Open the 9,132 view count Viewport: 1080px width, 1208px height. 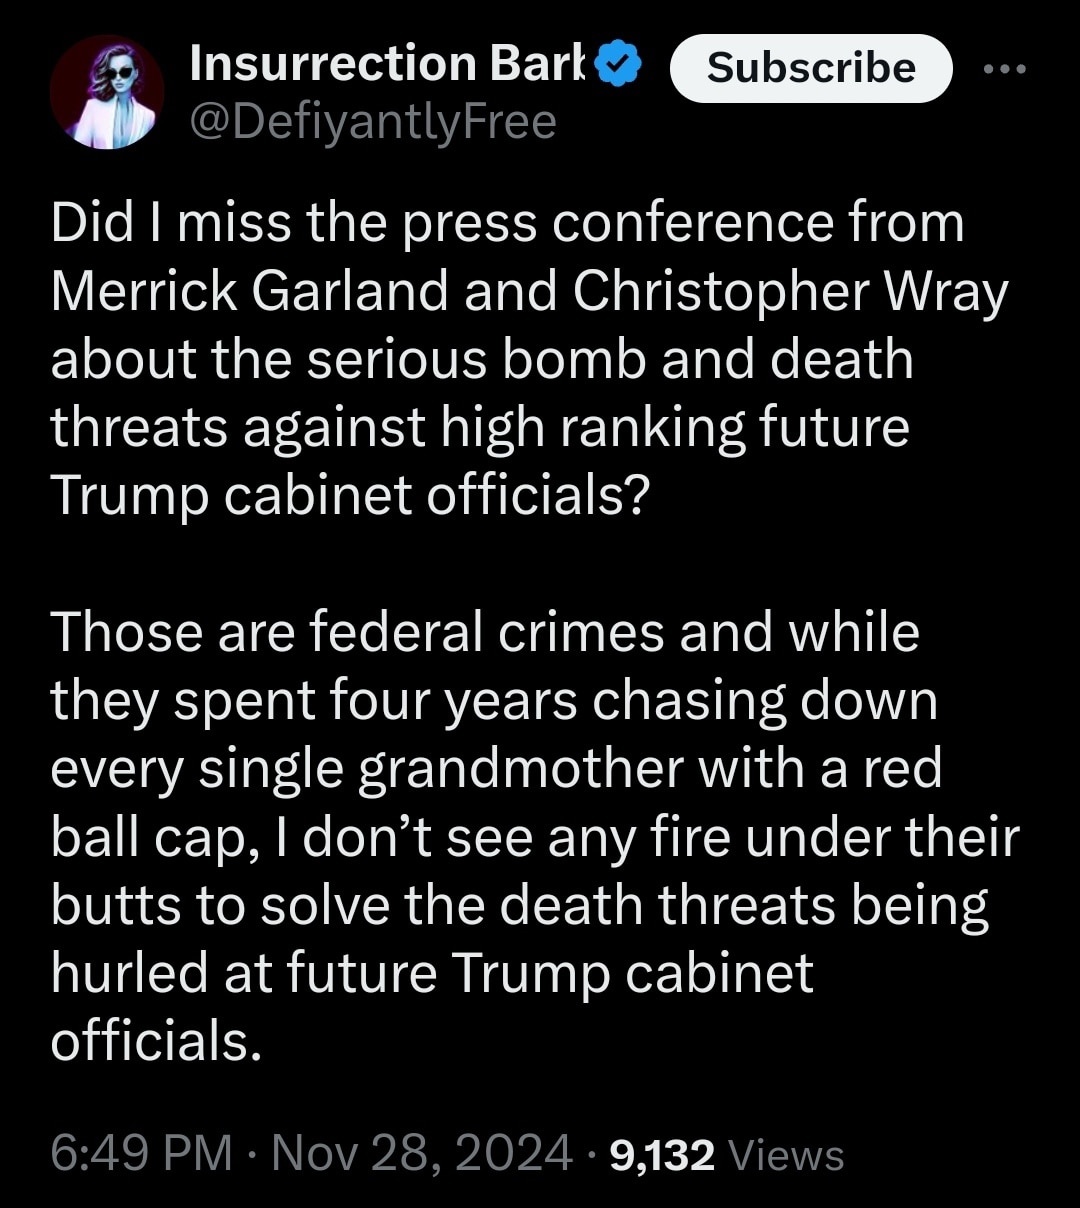pos(661,1155)
